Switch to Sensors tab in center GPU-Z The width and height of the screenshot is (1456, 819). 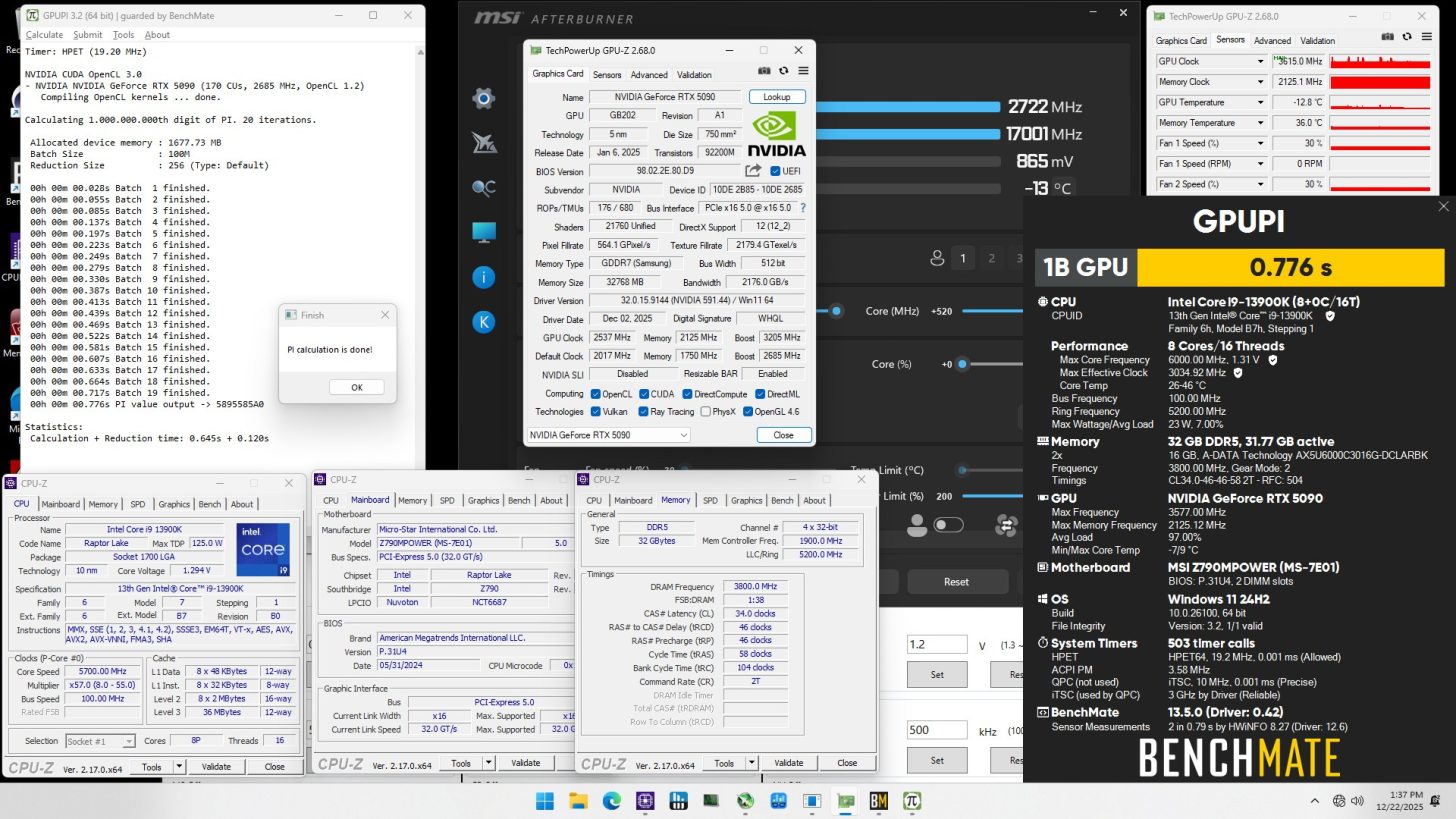point(607,74)
